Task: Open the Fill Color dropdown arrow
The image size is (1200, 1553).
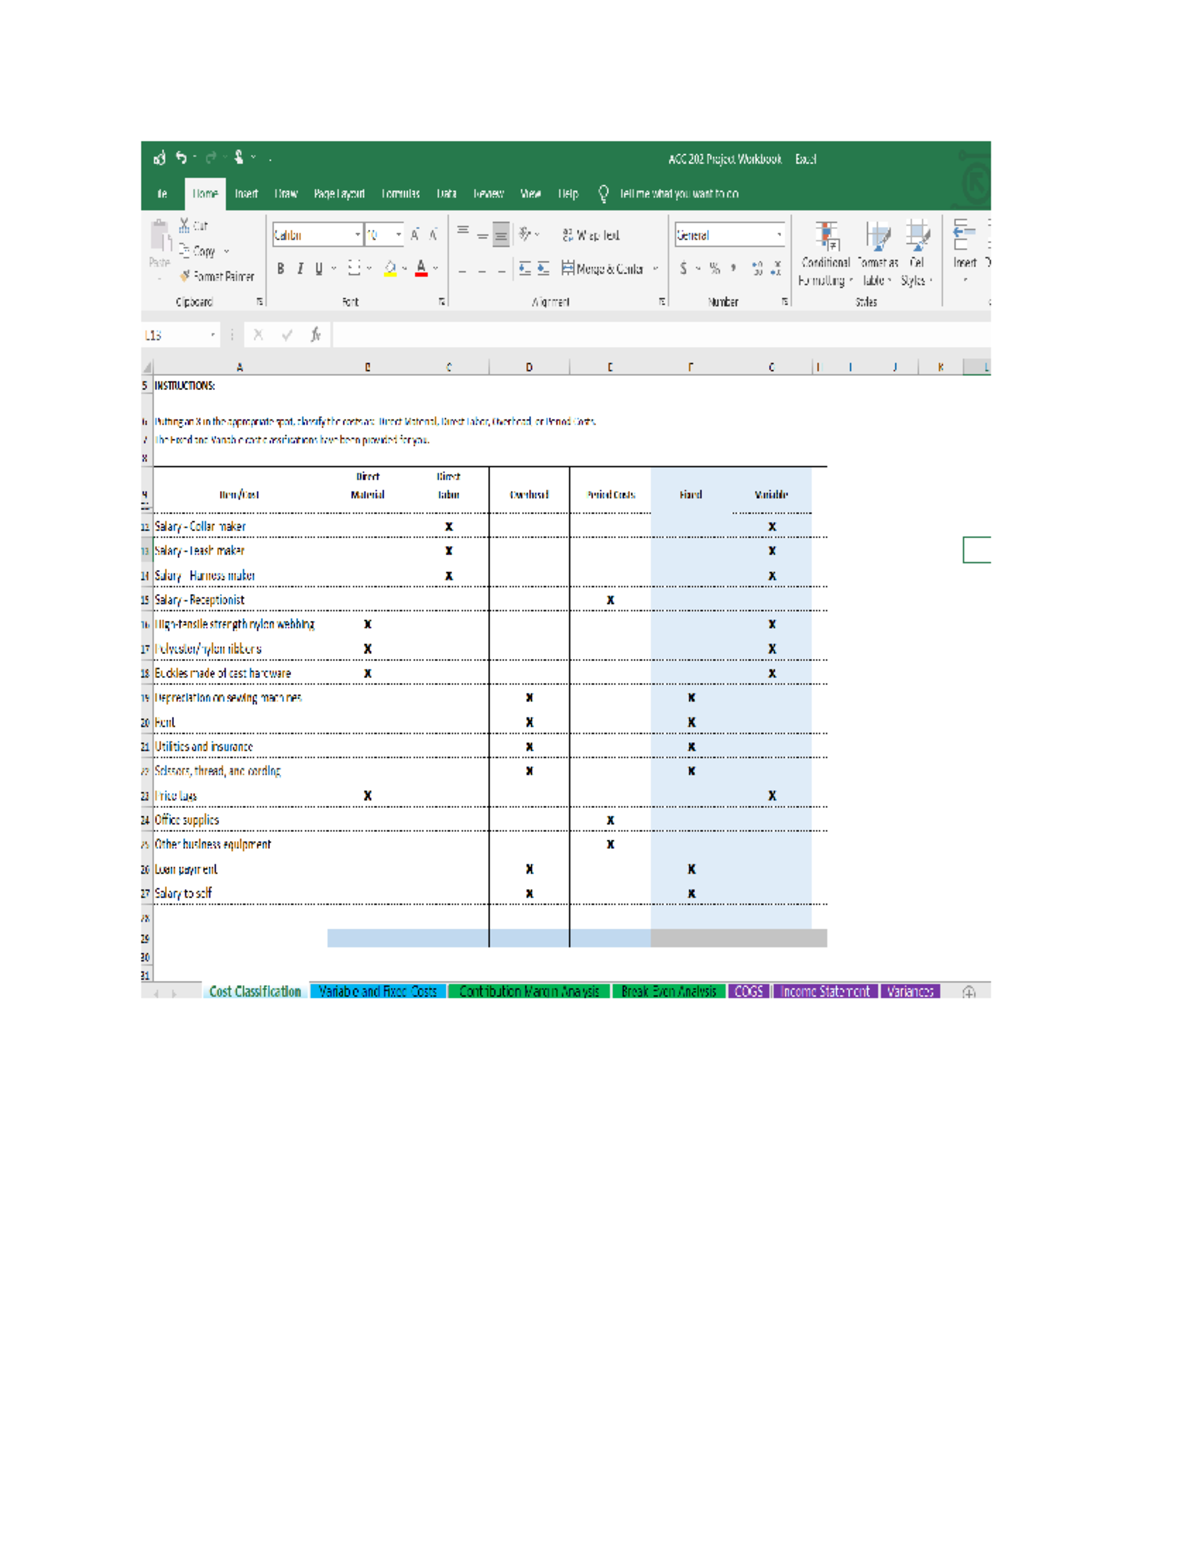Action: pyautogui.click(x=406, y=268)
